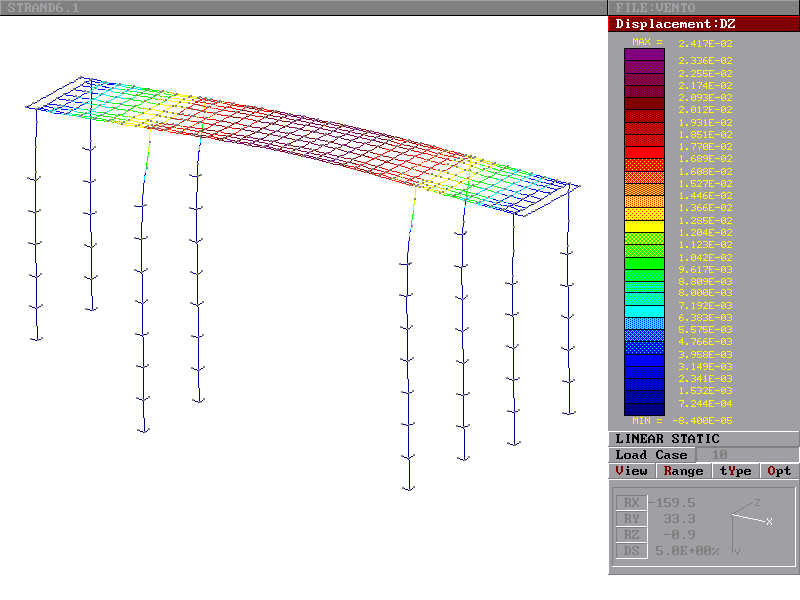800x600 pixels.
Task: Click the purple top legend color band
Action: 644,55
